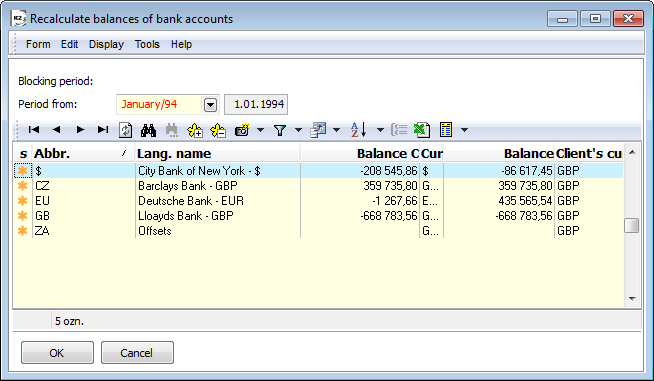The height and width of the screenshot is (381, 654).
Task: Jump to the last record
Action: tap(103, 130)
